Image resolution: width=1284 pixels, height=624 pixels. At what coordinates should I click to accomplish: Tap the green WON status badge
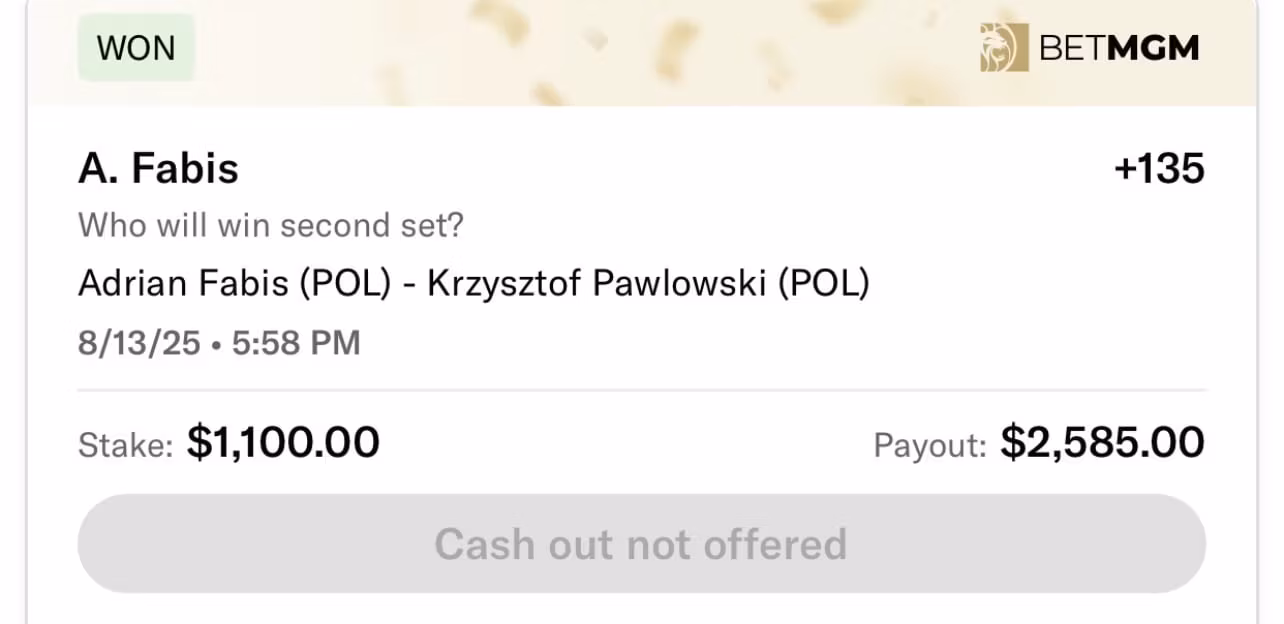(x=136, y=47)
